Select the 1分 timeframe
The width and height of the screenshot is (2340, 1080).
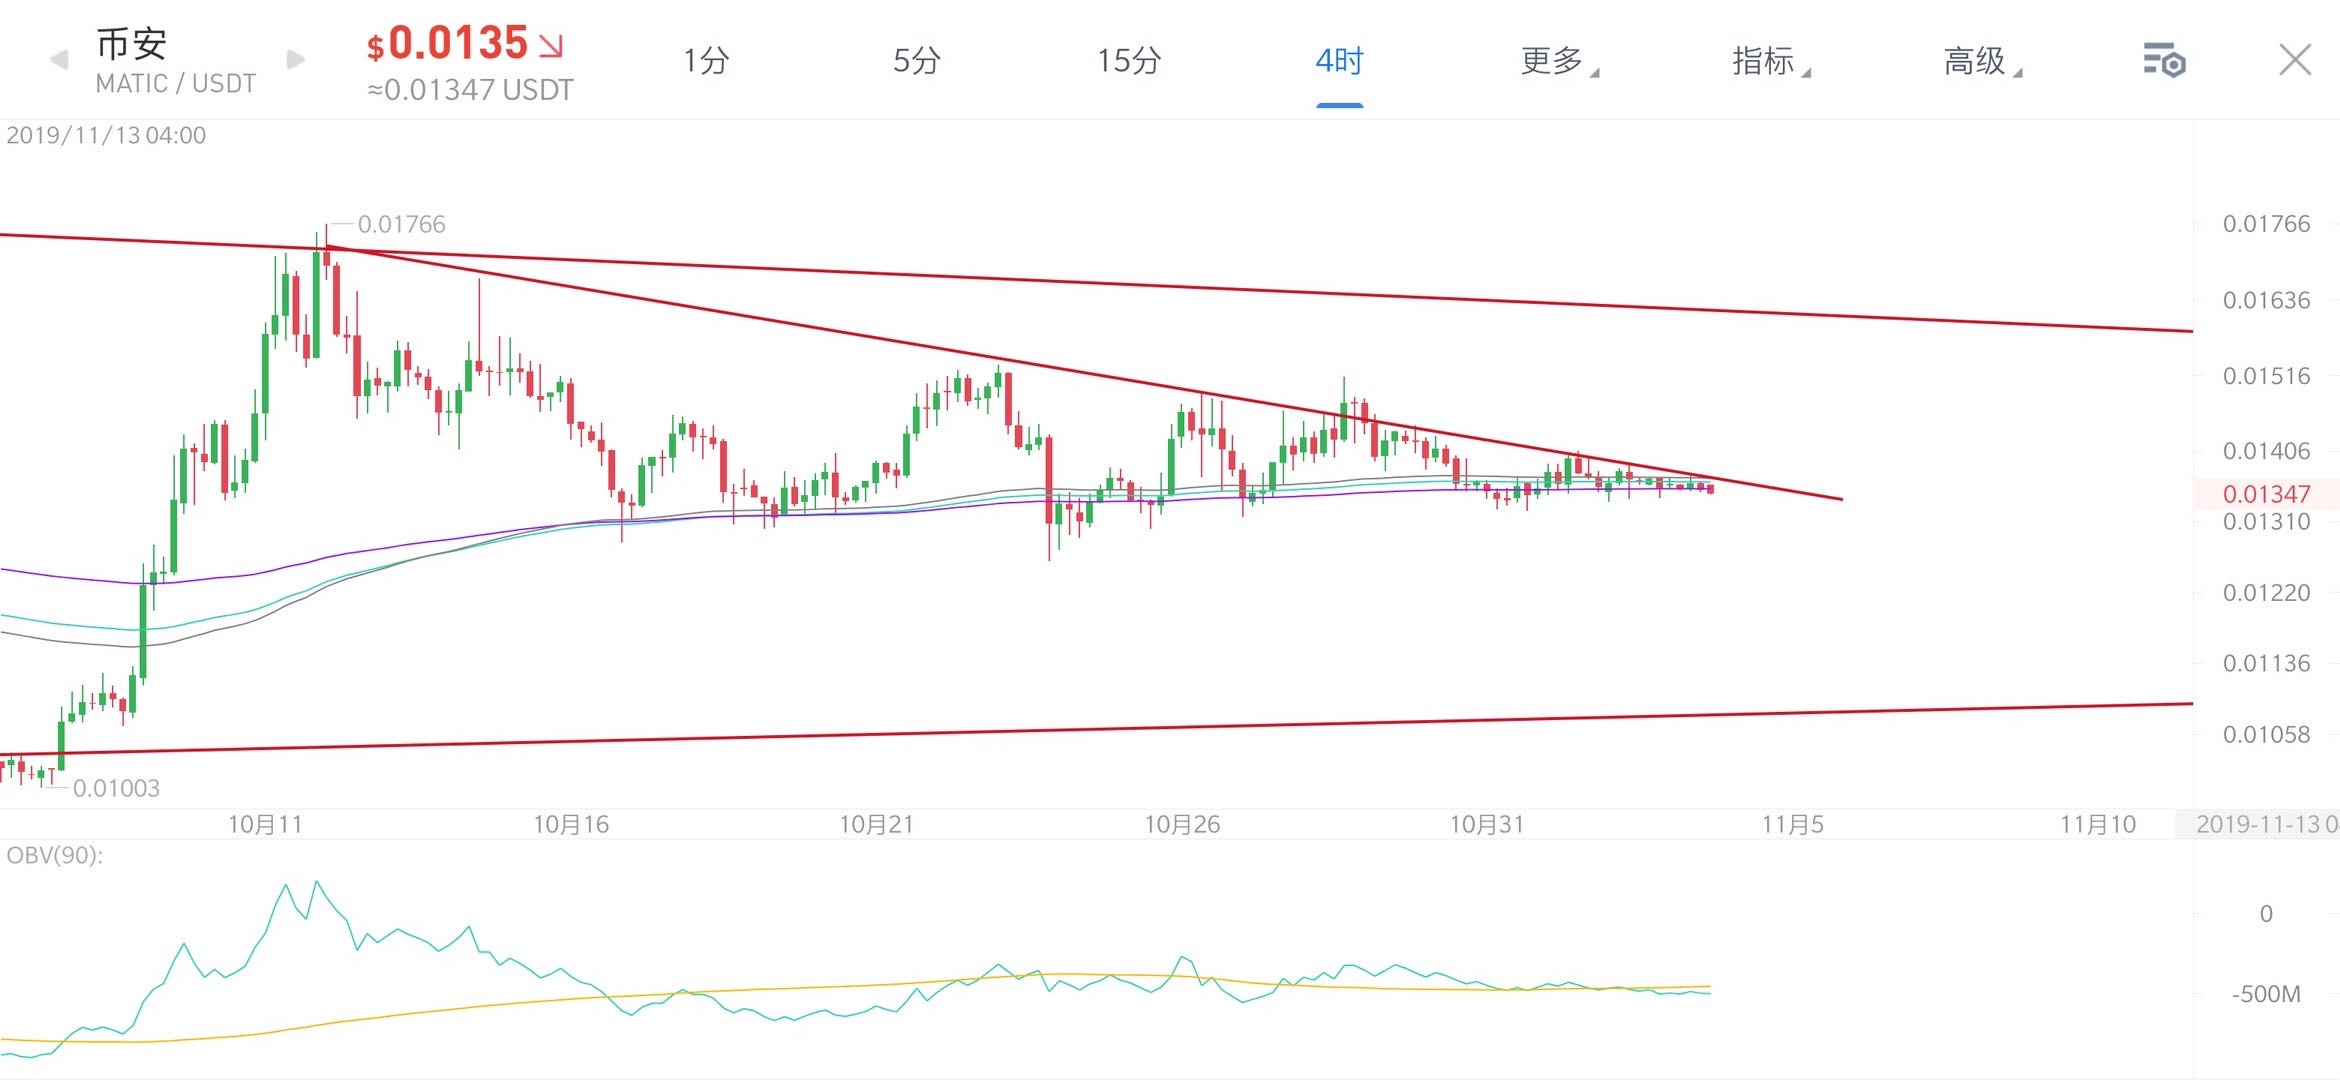(706, 61)
